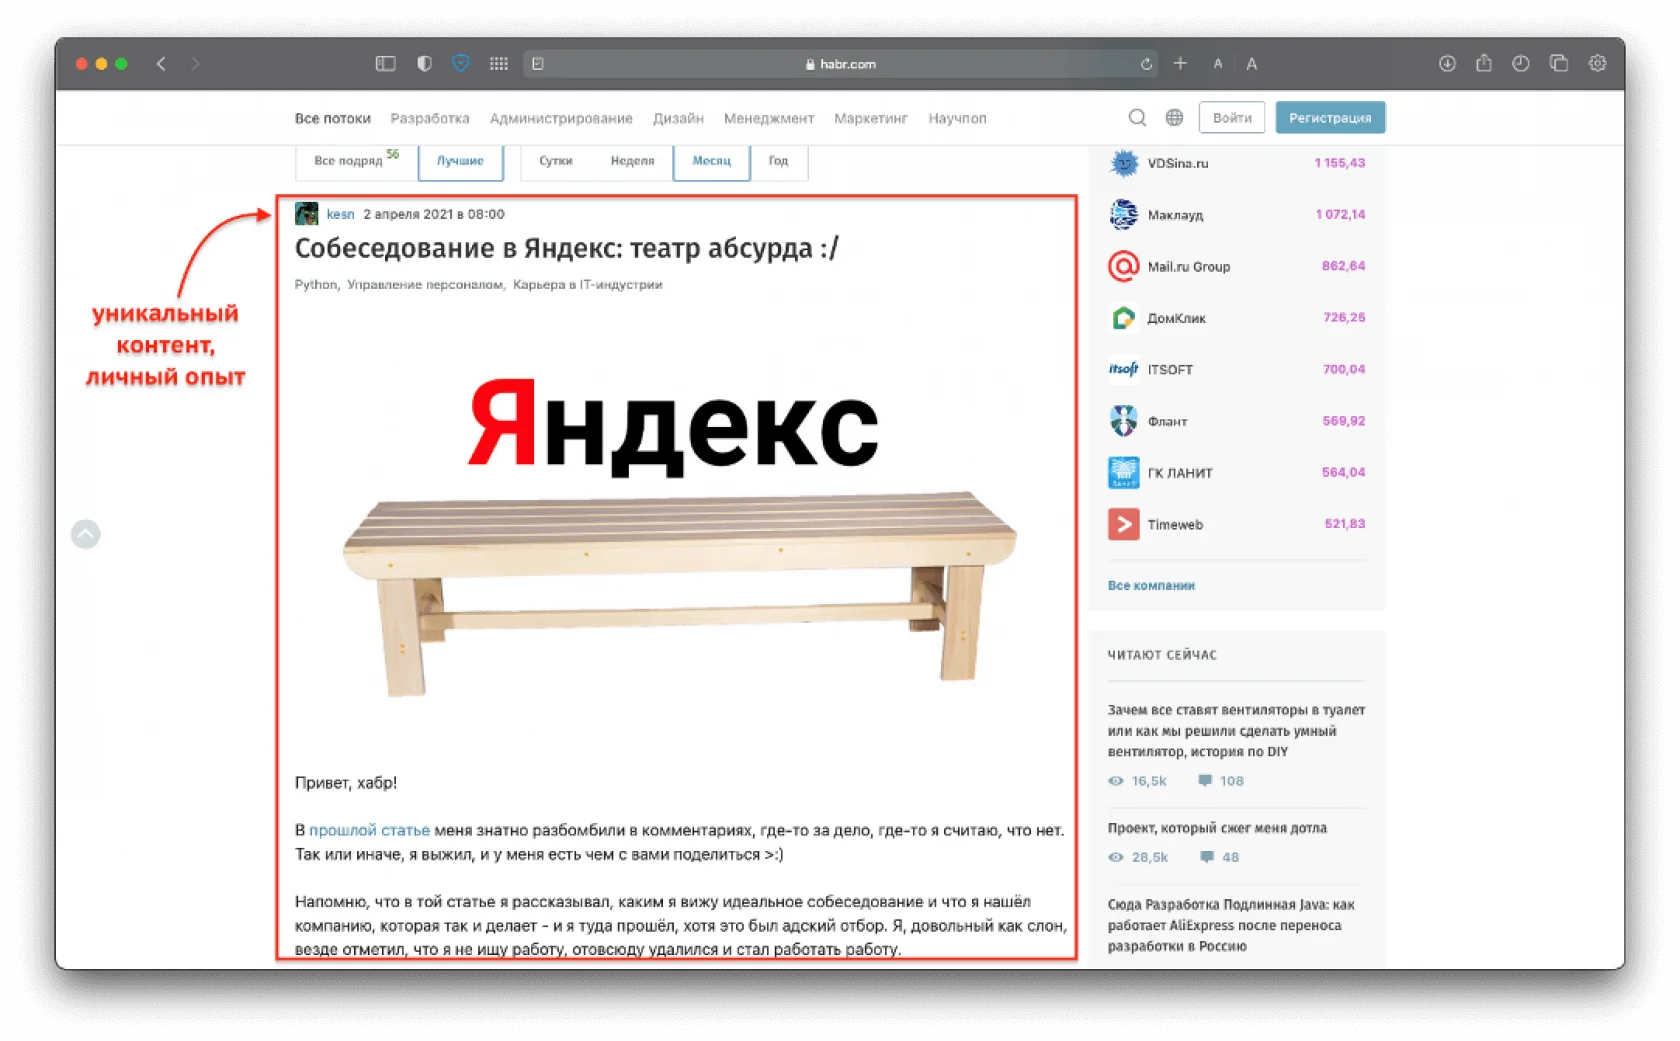
Task: Decrease text size with small A
Action: click(1218, 64)
